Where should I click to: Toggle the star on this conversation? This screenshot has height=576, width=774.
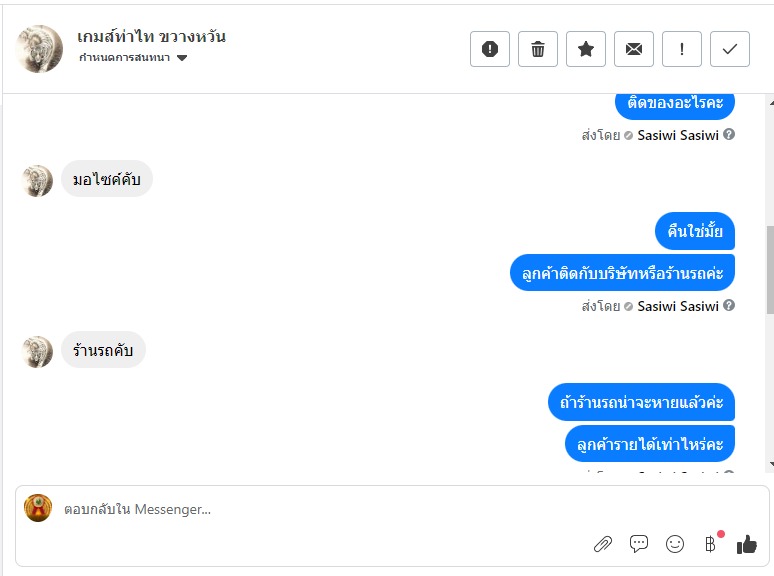coord(586,49)
